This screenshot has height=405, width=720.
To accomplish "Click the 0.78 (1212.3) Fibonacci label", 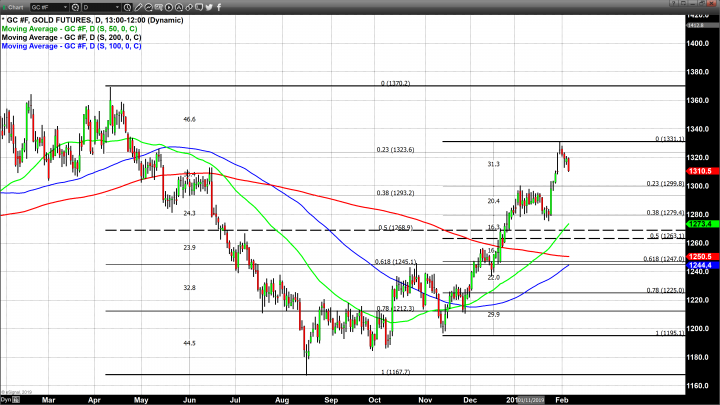I will tap(395, 309).
